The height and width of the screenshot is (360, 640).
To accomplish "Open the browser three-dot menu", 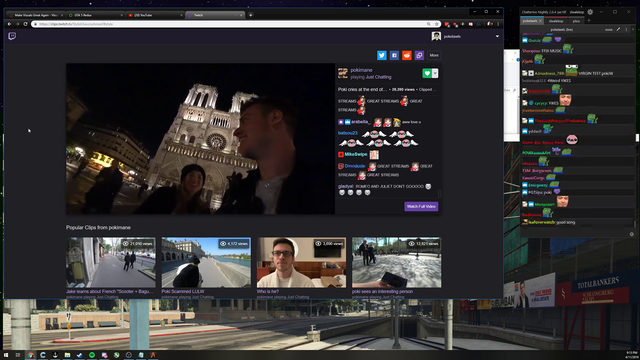I will pos(498,24).
